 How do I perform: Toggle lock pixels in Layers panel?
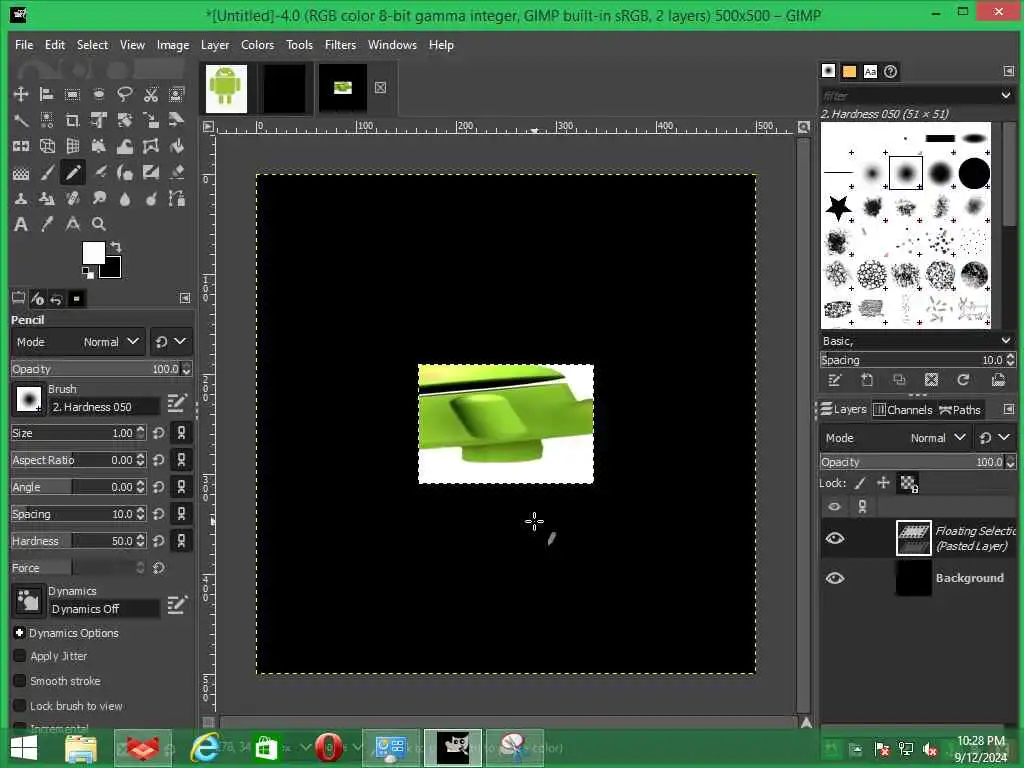pos(860,483)
